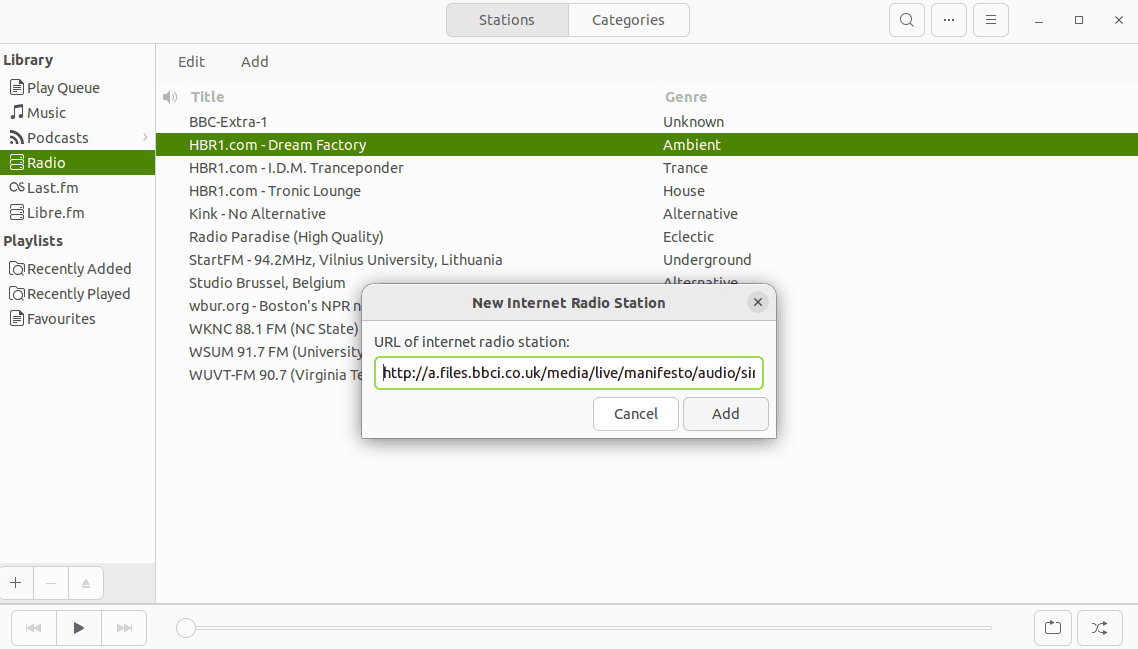Skip to the previous track
The width and height of the screenshot is (1138, 649).
click(33, 627)
